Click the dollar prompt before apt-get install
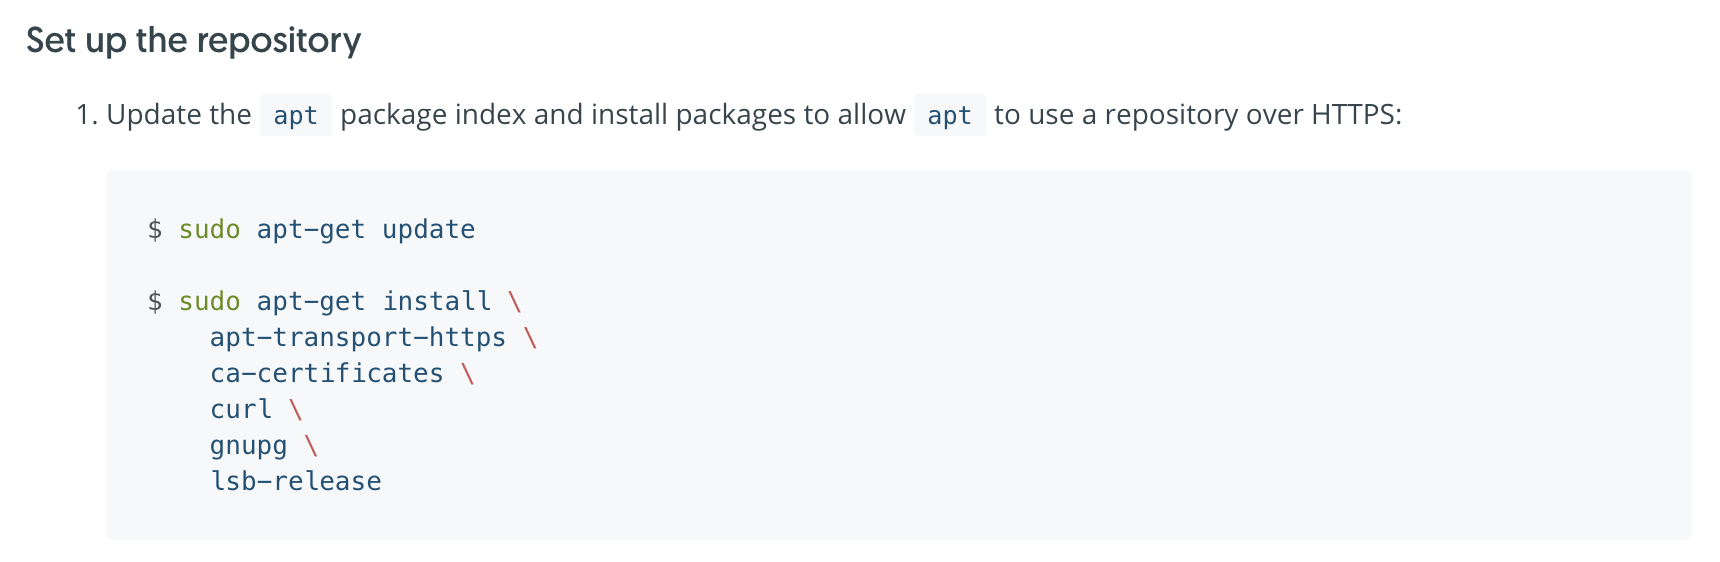The width and height of the screenshot is (1720, 562). point(155,302)
